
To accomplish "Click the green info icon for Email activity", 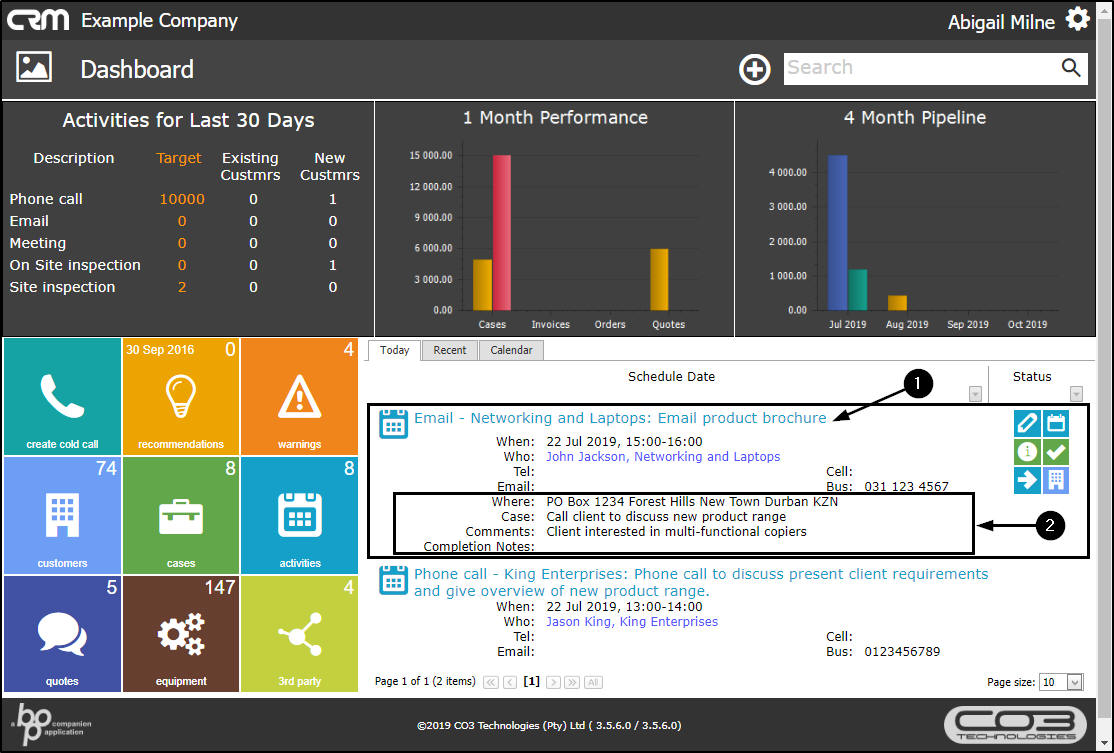I will (1027, 452).
